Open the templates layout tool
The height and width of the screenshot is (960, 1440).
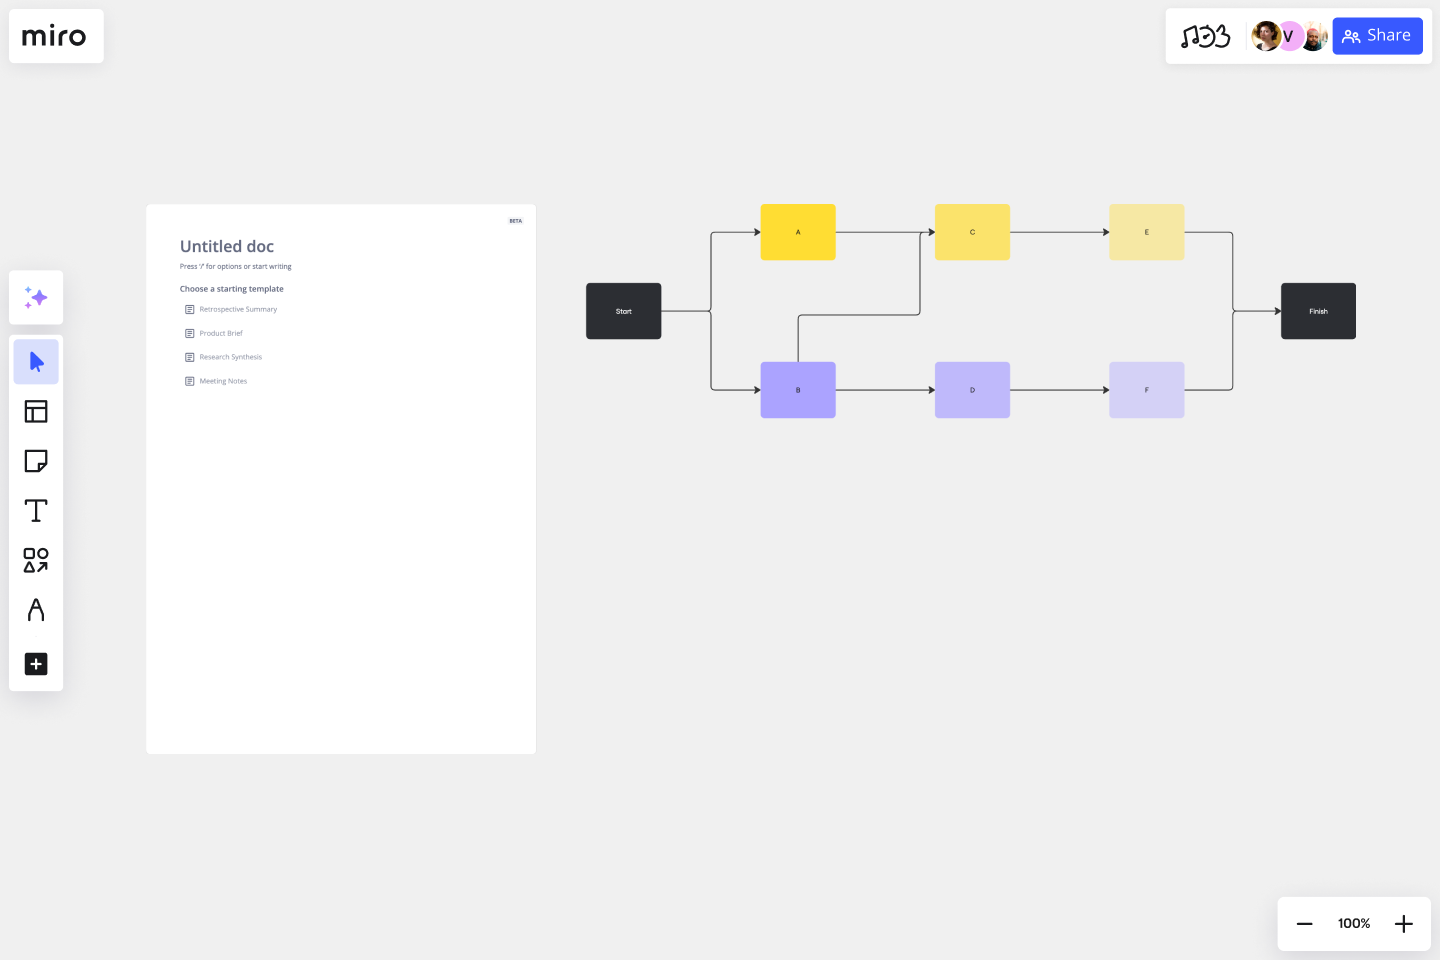(36, 412)
